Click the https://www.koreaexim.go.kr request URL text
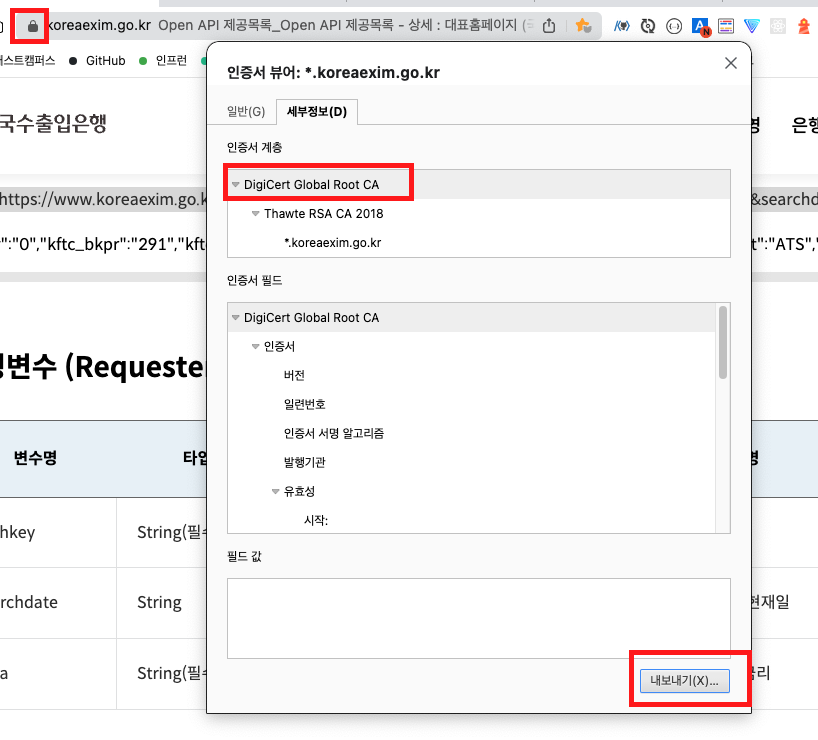818x740 pixels. (x=103, y=199)
